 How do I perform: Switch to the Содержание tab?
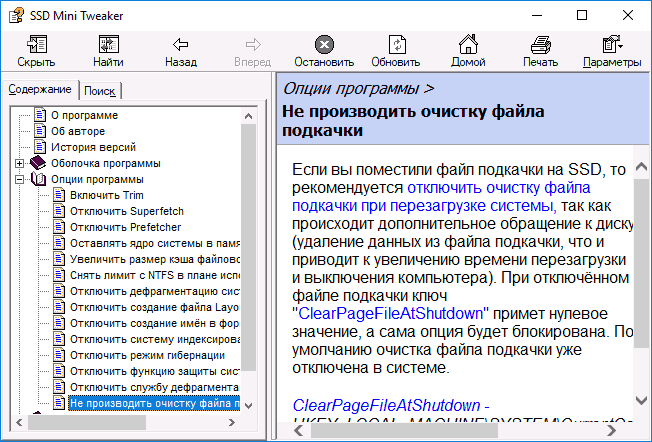40,89
